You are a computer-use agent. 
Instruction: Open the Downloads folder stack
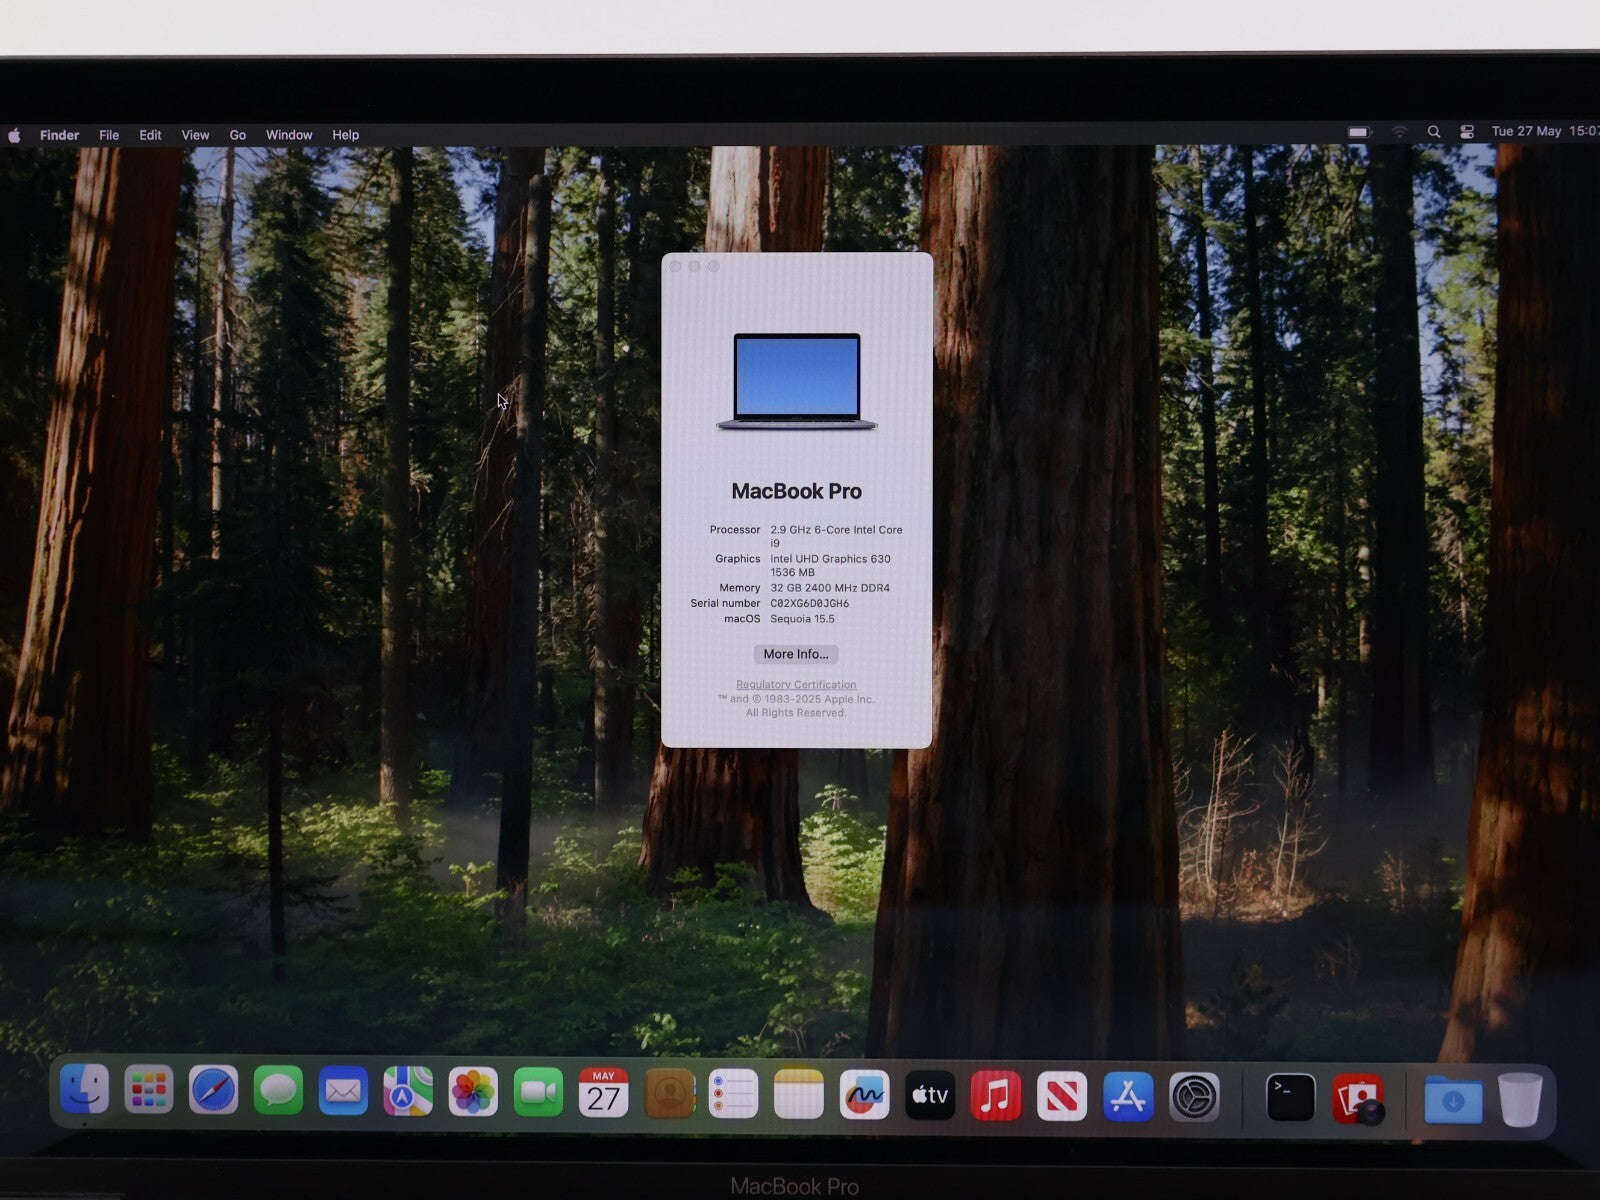1453,1100
